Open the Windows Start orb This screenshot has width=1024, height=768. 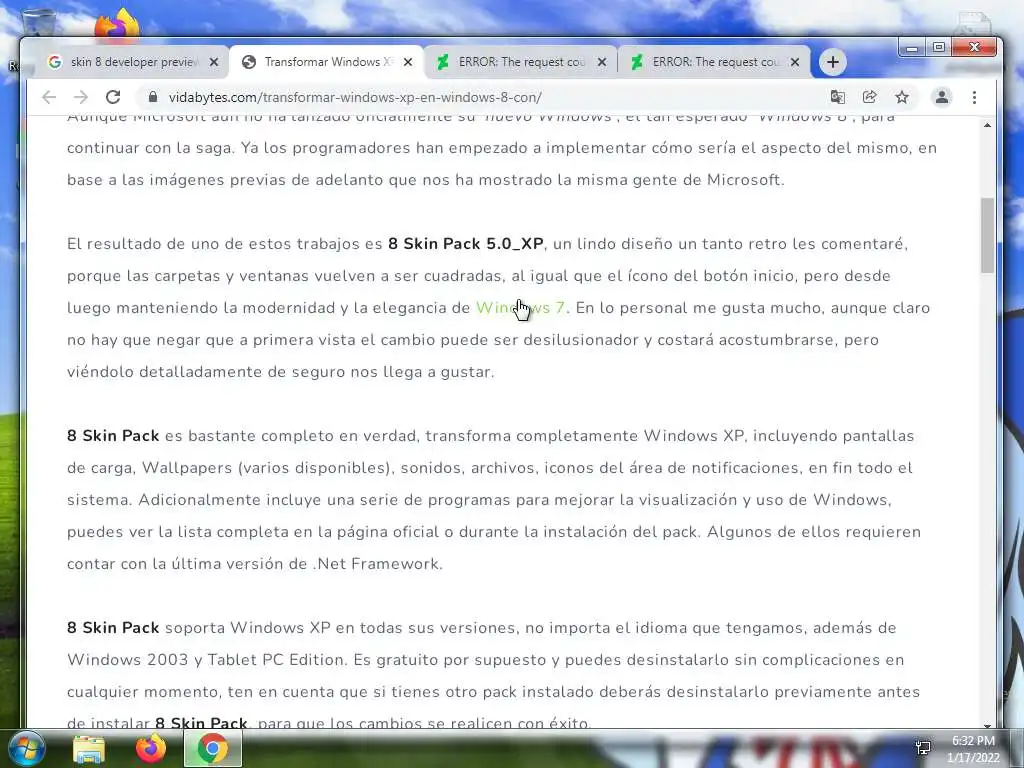pyautogui.click(x=27, y=748)
